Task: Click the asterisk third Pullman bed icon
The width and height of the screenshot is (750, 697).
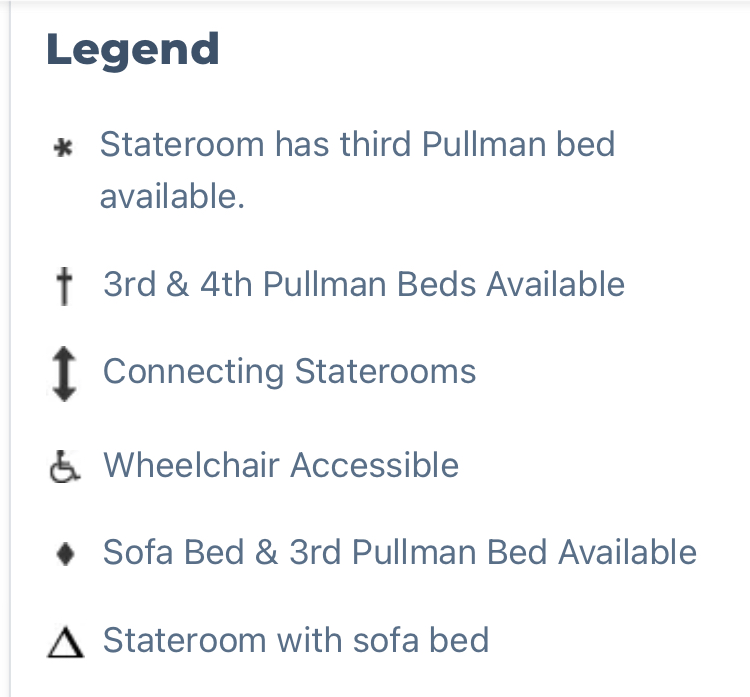Action: tap(63, 147)
